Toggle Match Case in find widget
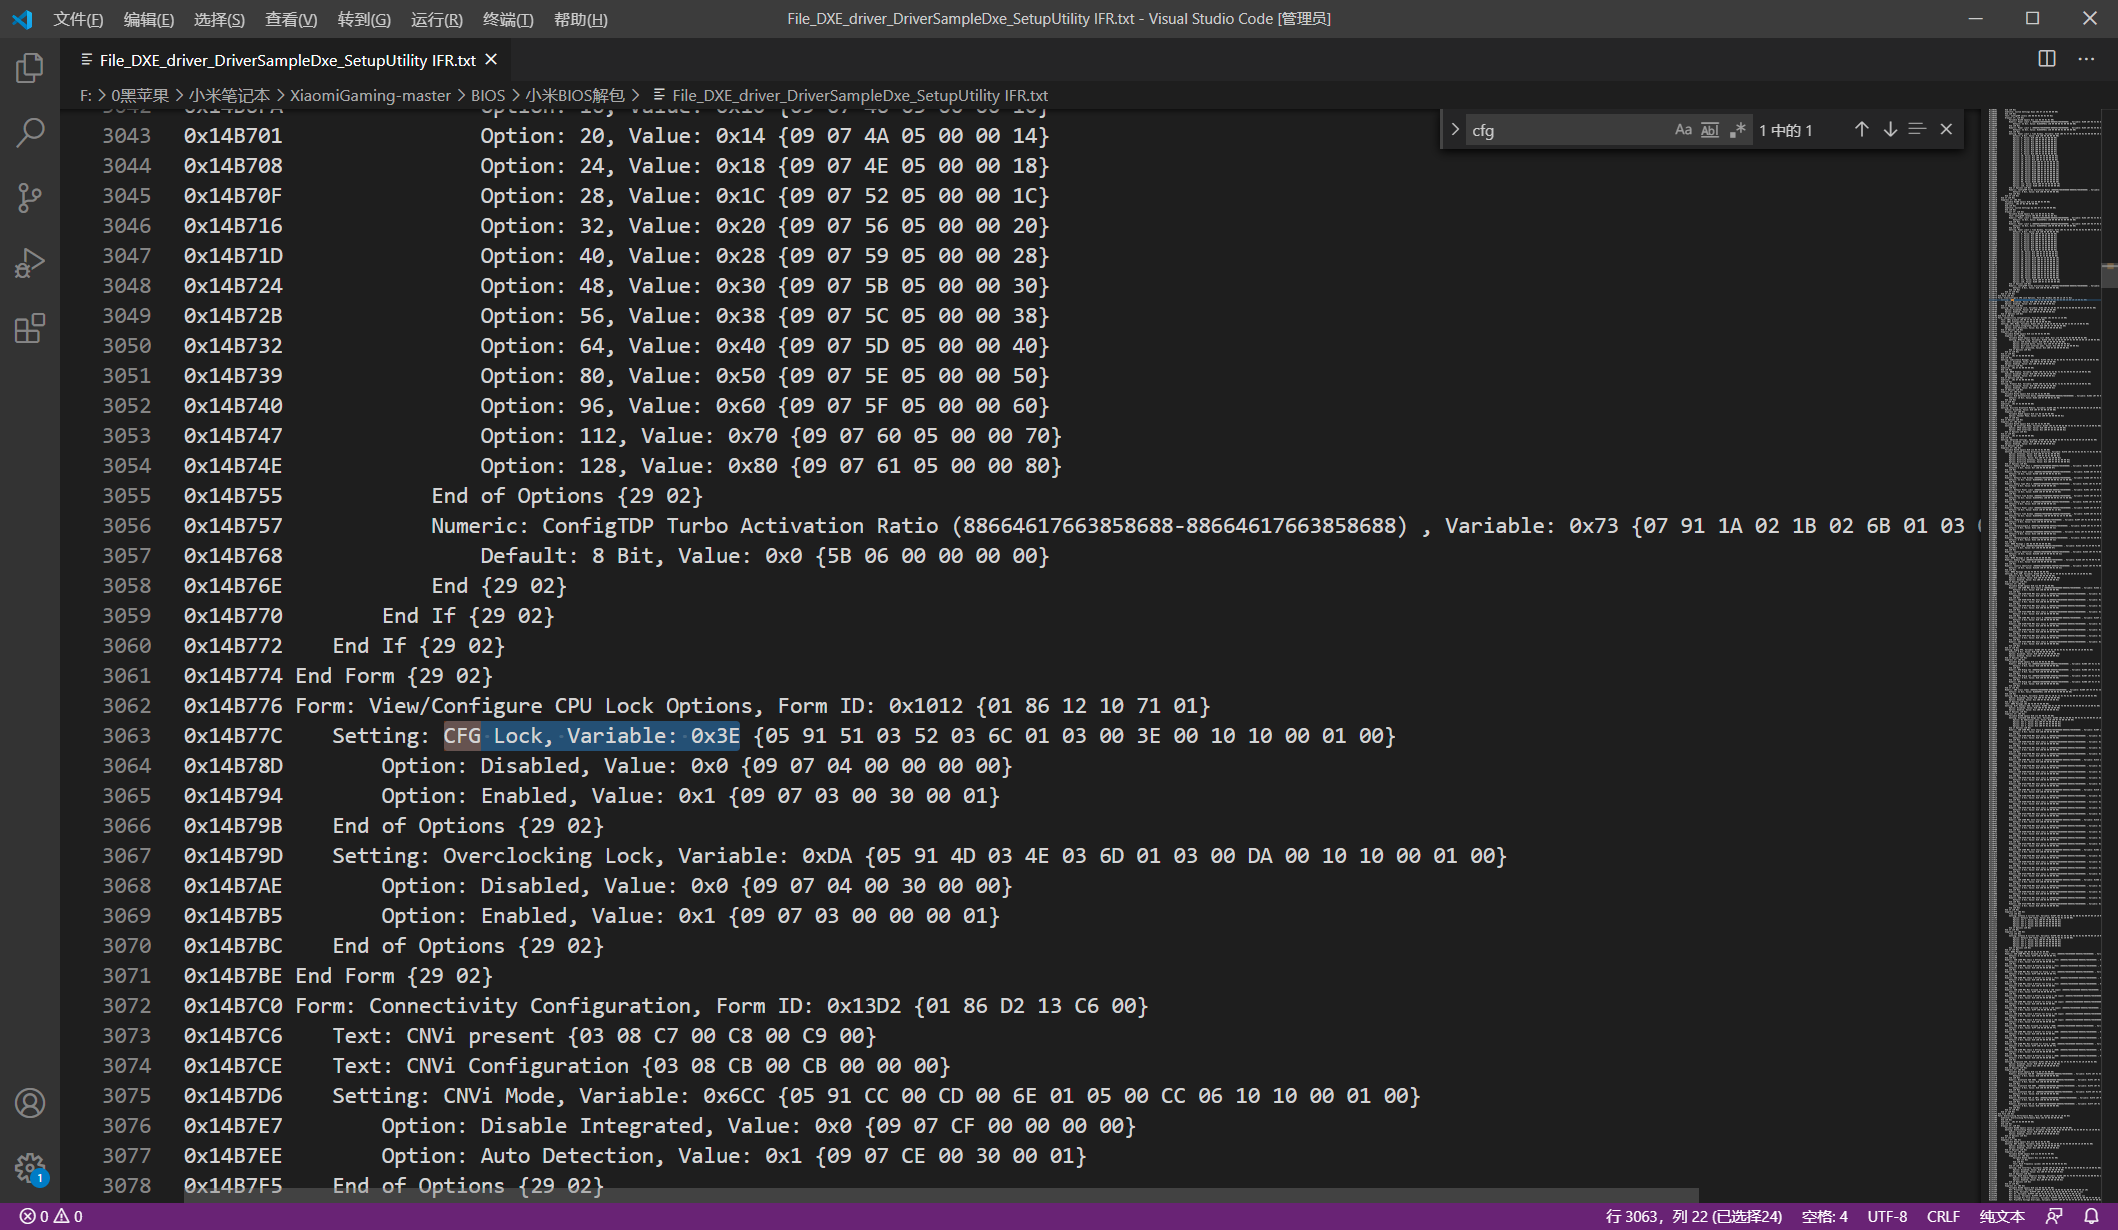Viewport: 2118px width, 1230px height. click(x=1683, y=130)
